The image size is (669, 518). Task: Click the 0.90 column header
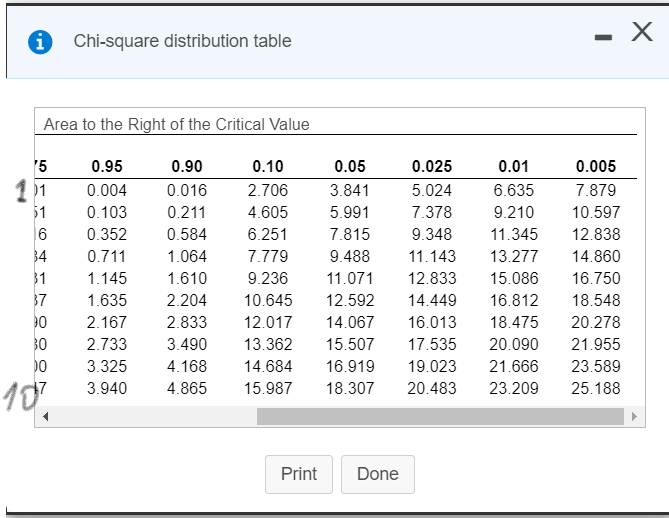pyautogui.click(x=187, y=166)
